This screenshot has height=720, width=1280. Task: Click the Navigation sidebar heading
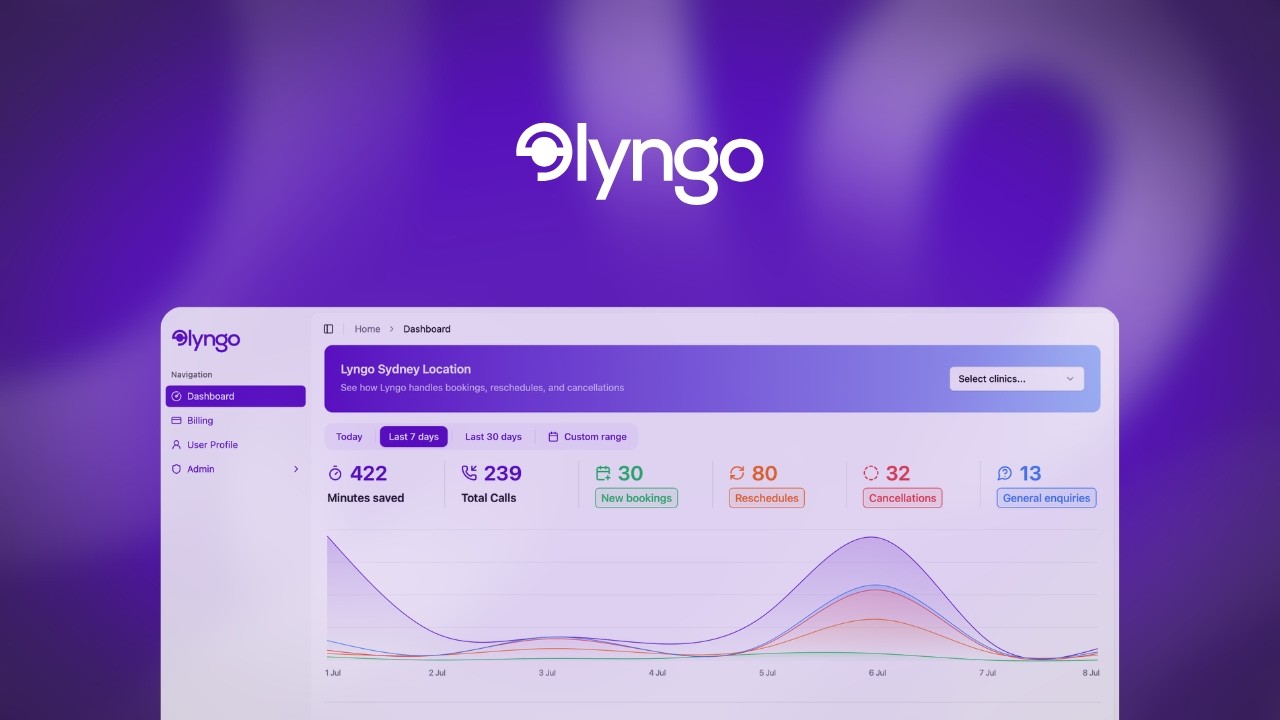pos(192,375)
